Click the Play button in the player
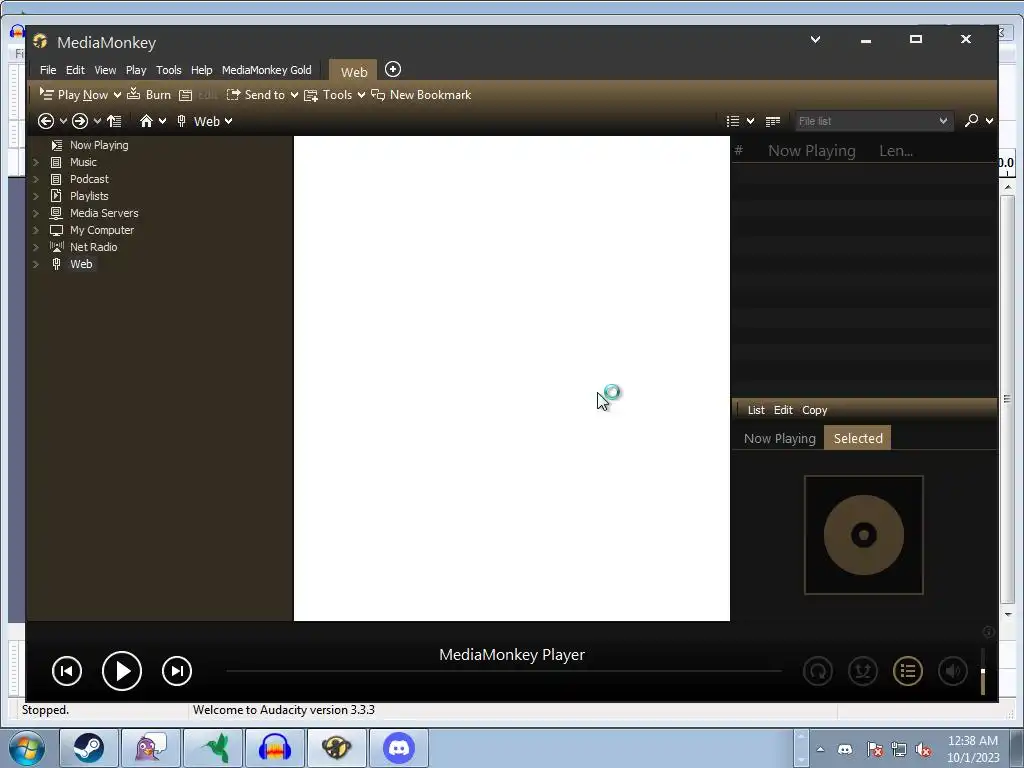 point(121,671)
